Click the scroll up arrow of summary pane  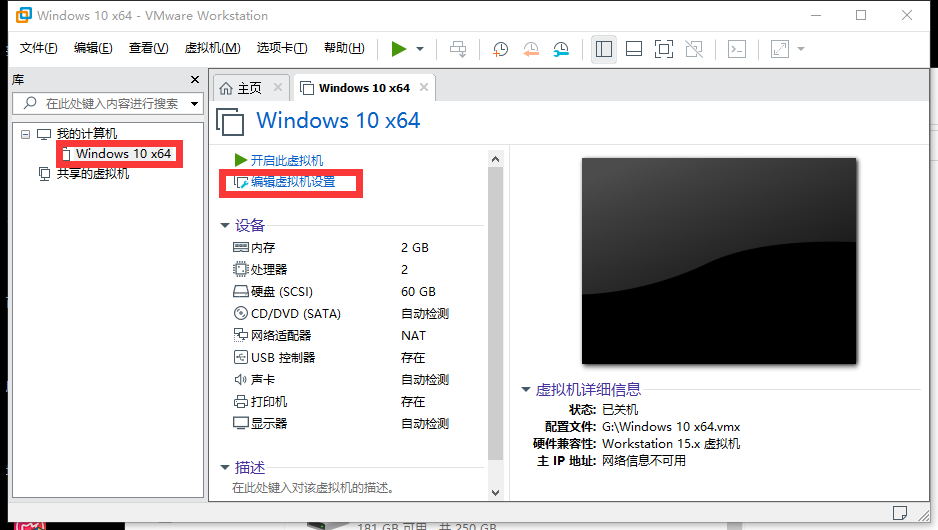tap(495, 159)
